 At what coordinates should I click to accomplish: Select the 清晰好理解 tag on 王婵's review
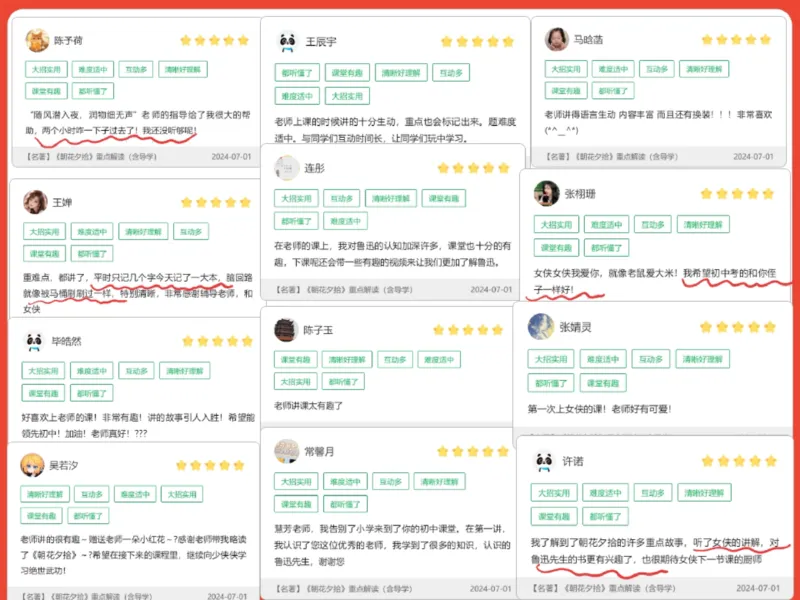point(143,232)
